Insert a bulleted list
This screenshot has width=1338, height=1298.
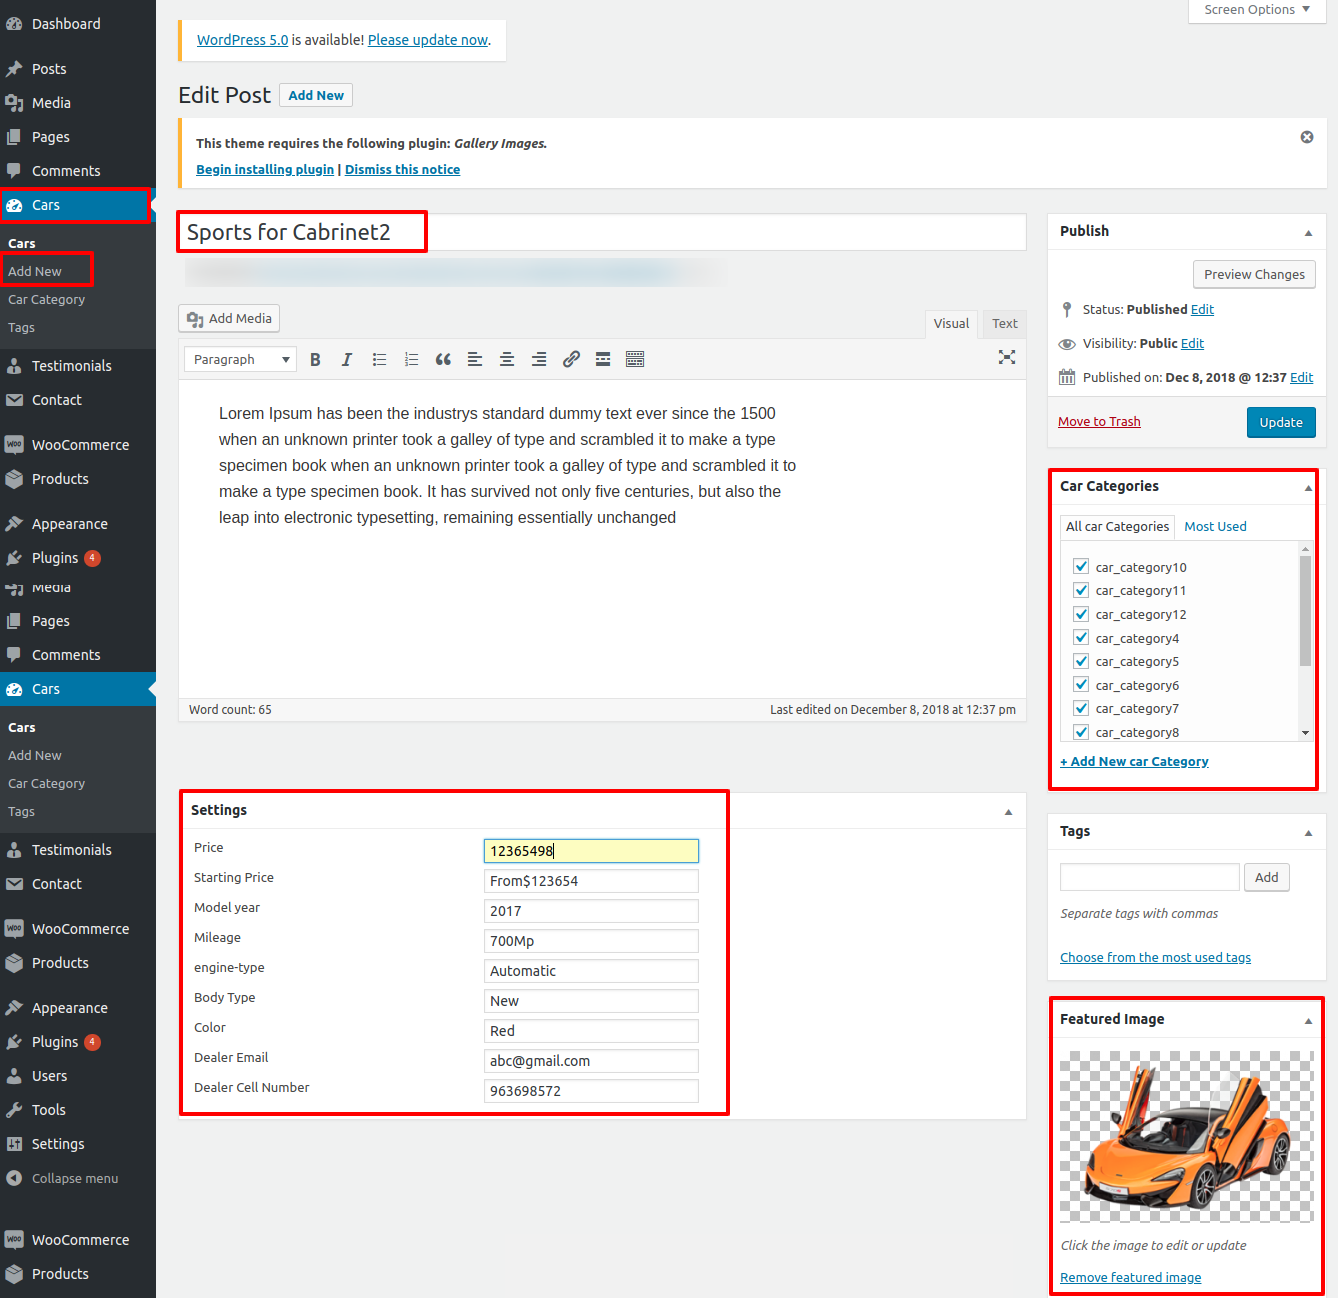tap(379, 360)
